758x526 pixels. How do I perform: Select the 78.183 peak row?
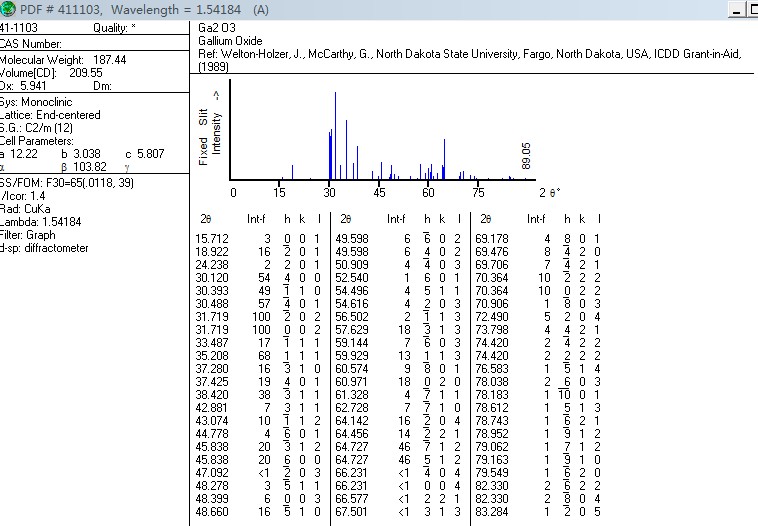(538, 395)
